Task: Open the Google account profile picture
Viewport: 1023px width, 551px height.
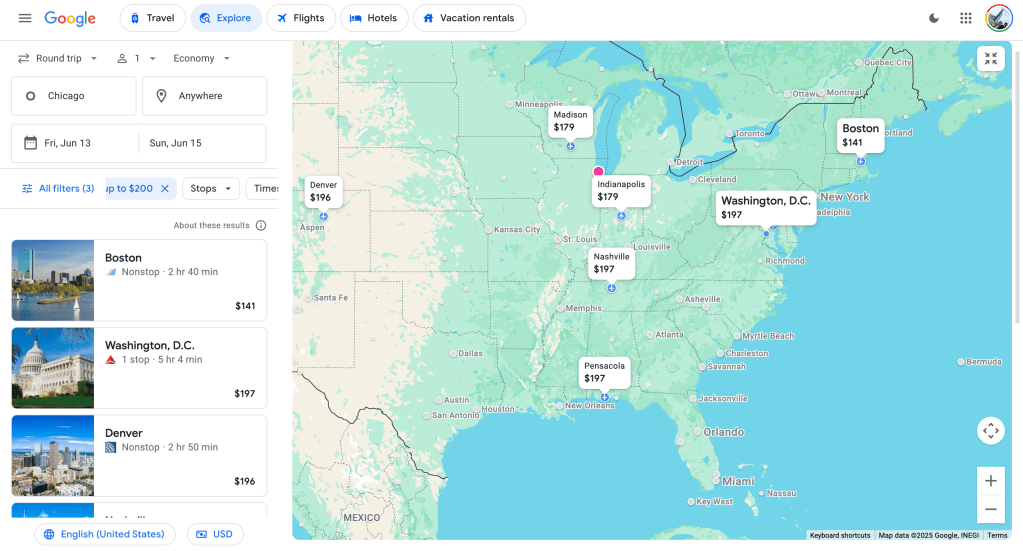Action: point(999,18)
